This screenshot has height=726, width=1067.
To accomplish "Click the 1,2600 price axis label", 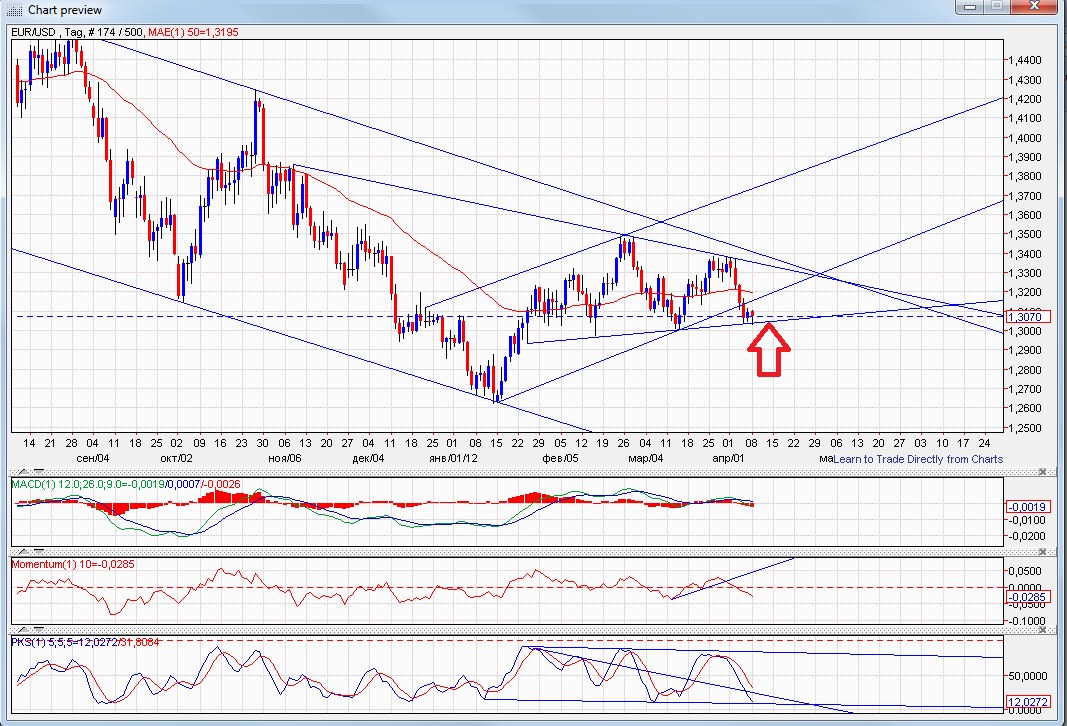I will pos(1025,408).
